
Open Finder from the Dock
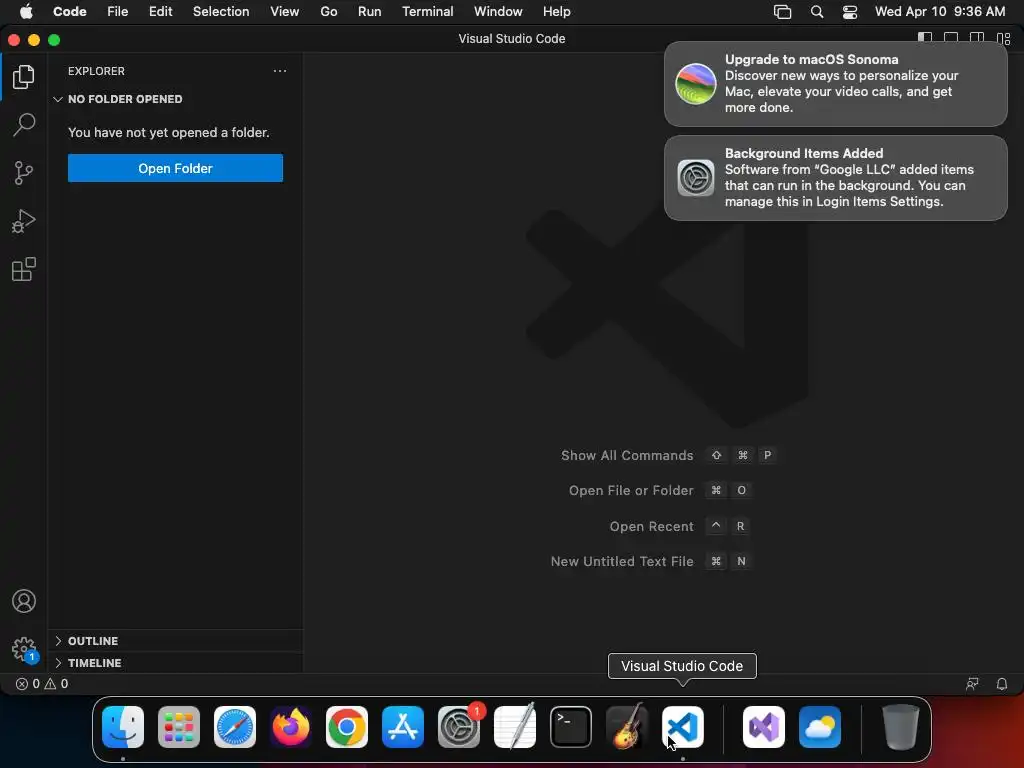pos(123,727)
